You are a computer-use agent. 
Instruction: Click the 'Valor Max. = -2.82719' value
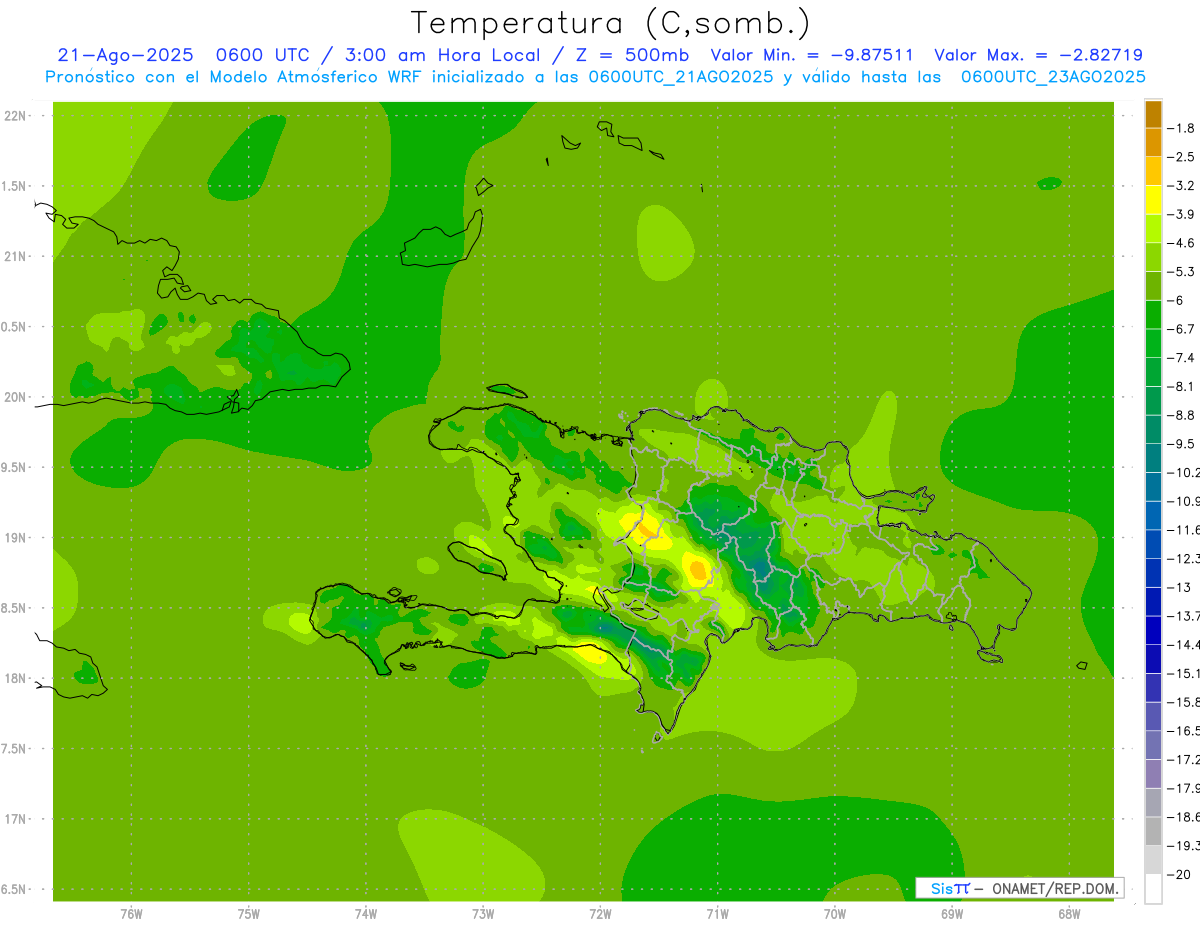(1038, 55)
